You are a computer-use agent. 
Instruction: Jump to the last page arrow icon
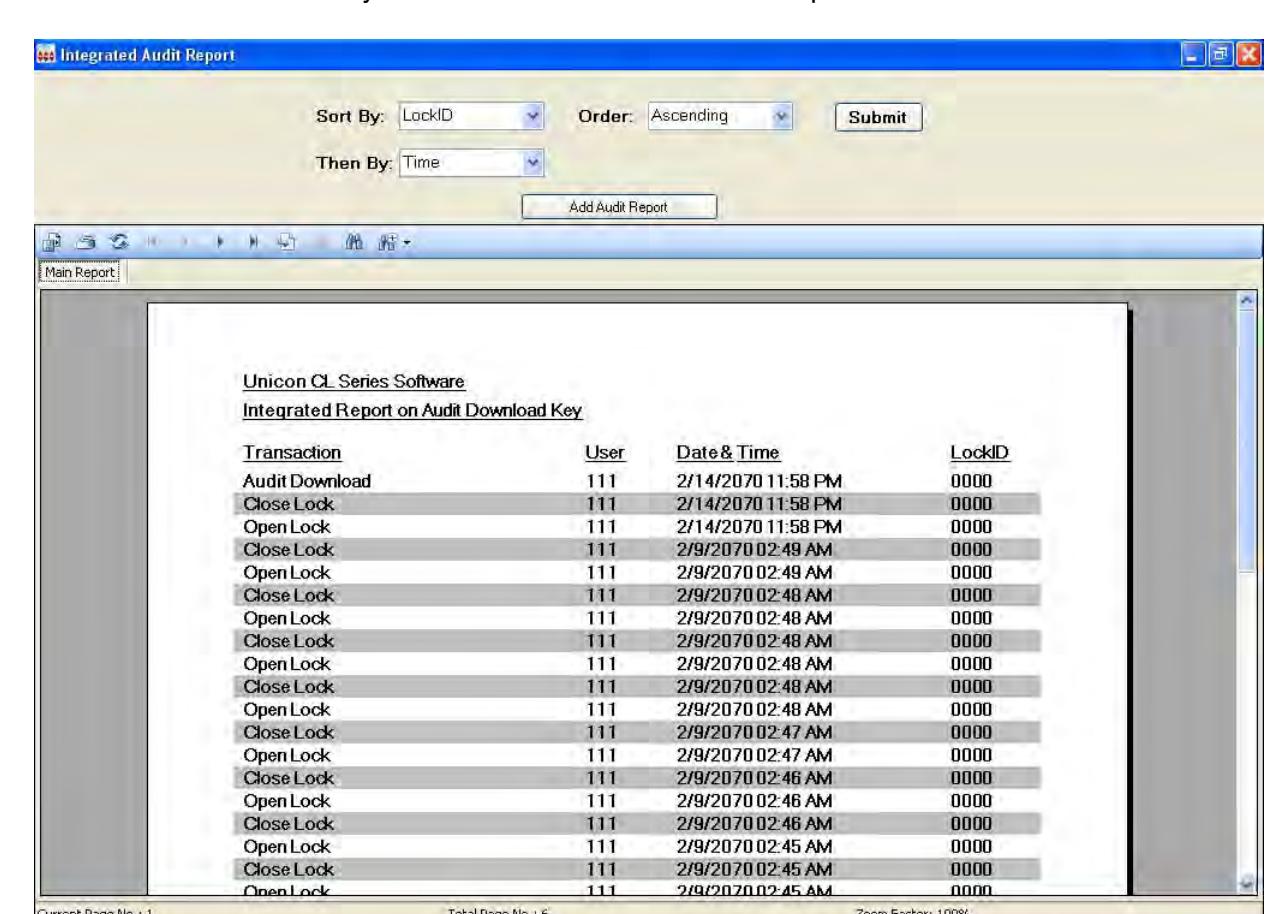pos(253,241)
